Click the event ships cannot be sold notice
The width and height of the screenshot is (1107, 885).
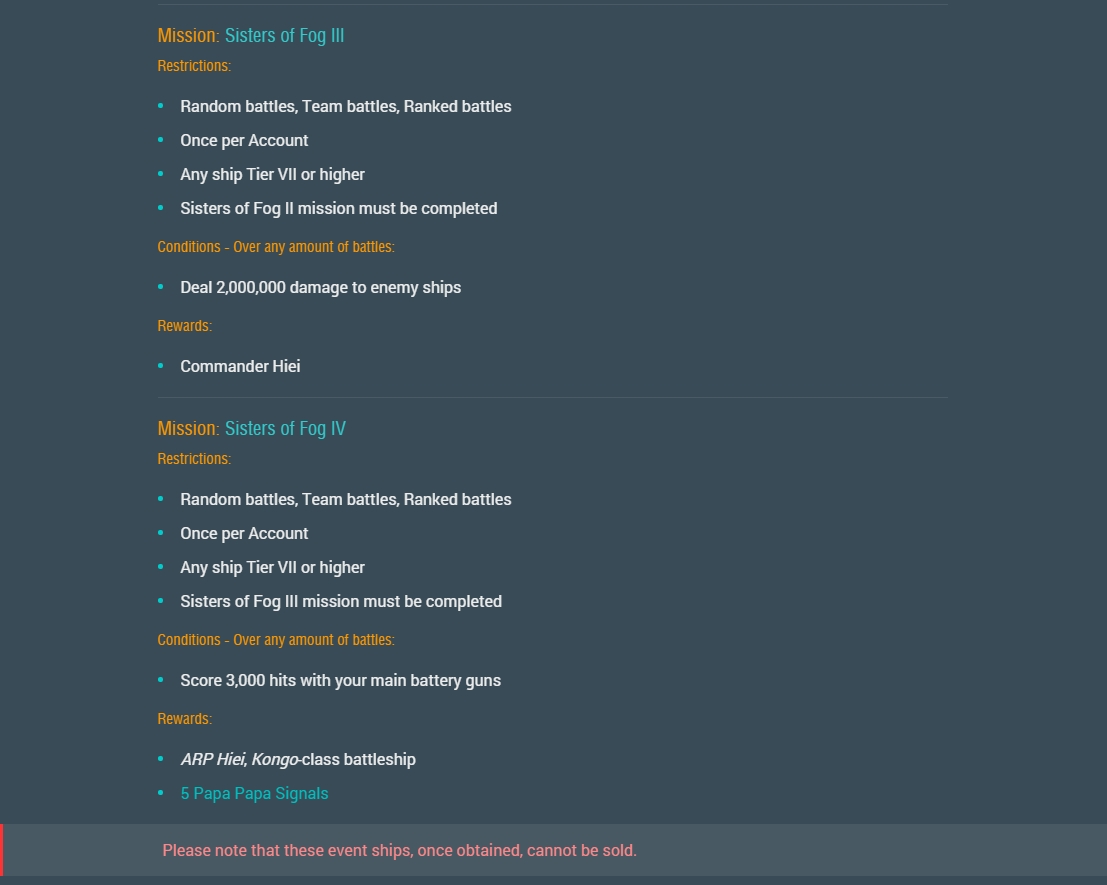[400, 850]
